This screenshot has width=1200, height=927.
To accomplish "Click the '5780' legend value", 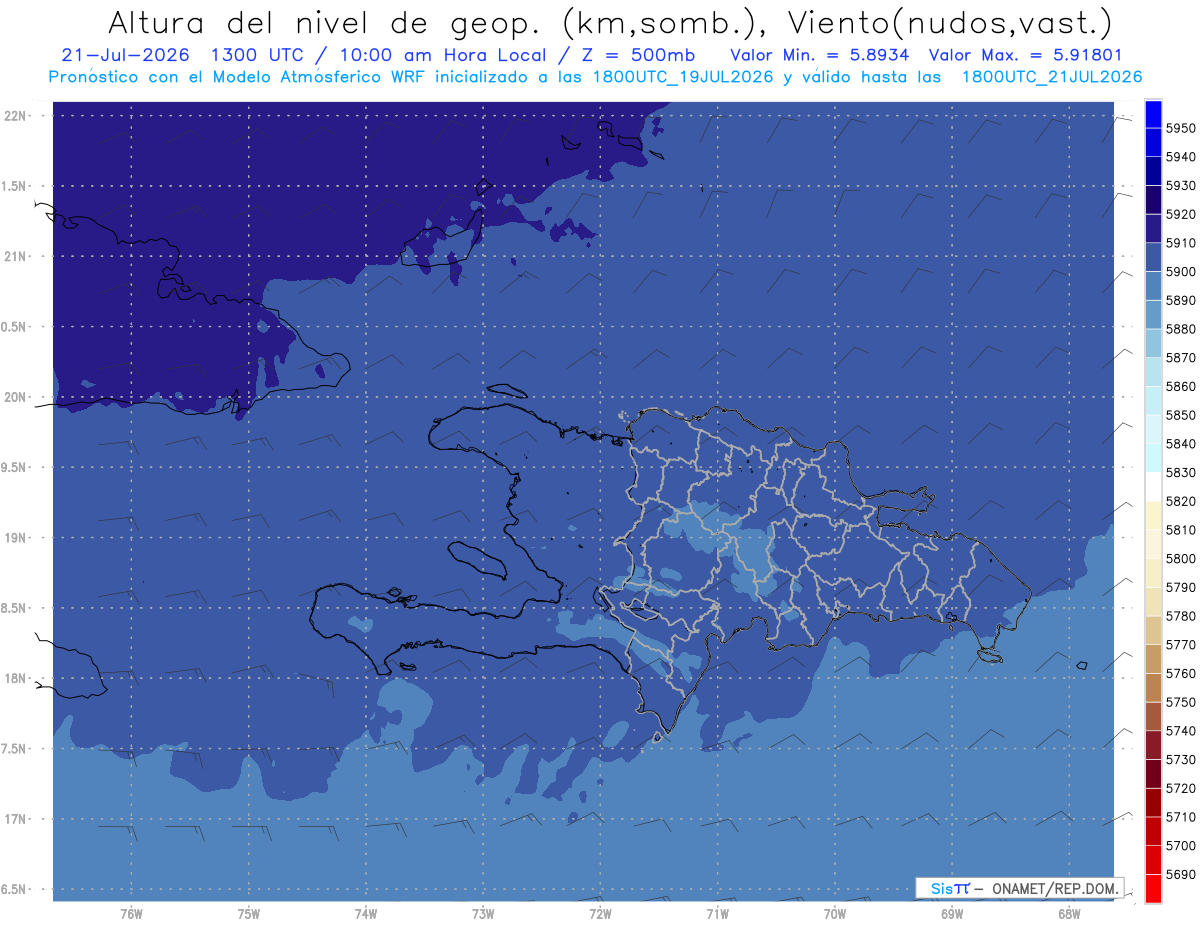I will 1181,616.
